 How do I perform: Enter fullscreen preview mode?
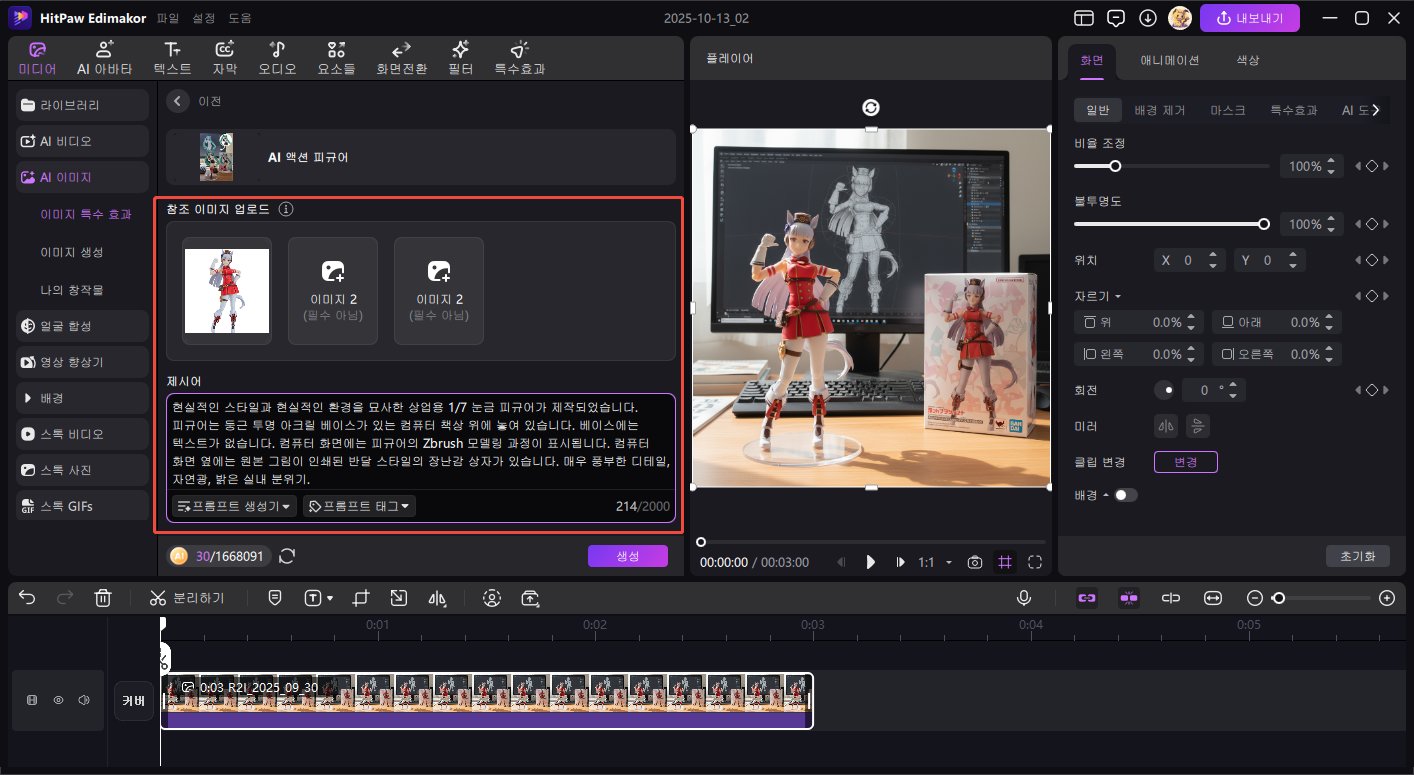click(x=1035, y=562)
